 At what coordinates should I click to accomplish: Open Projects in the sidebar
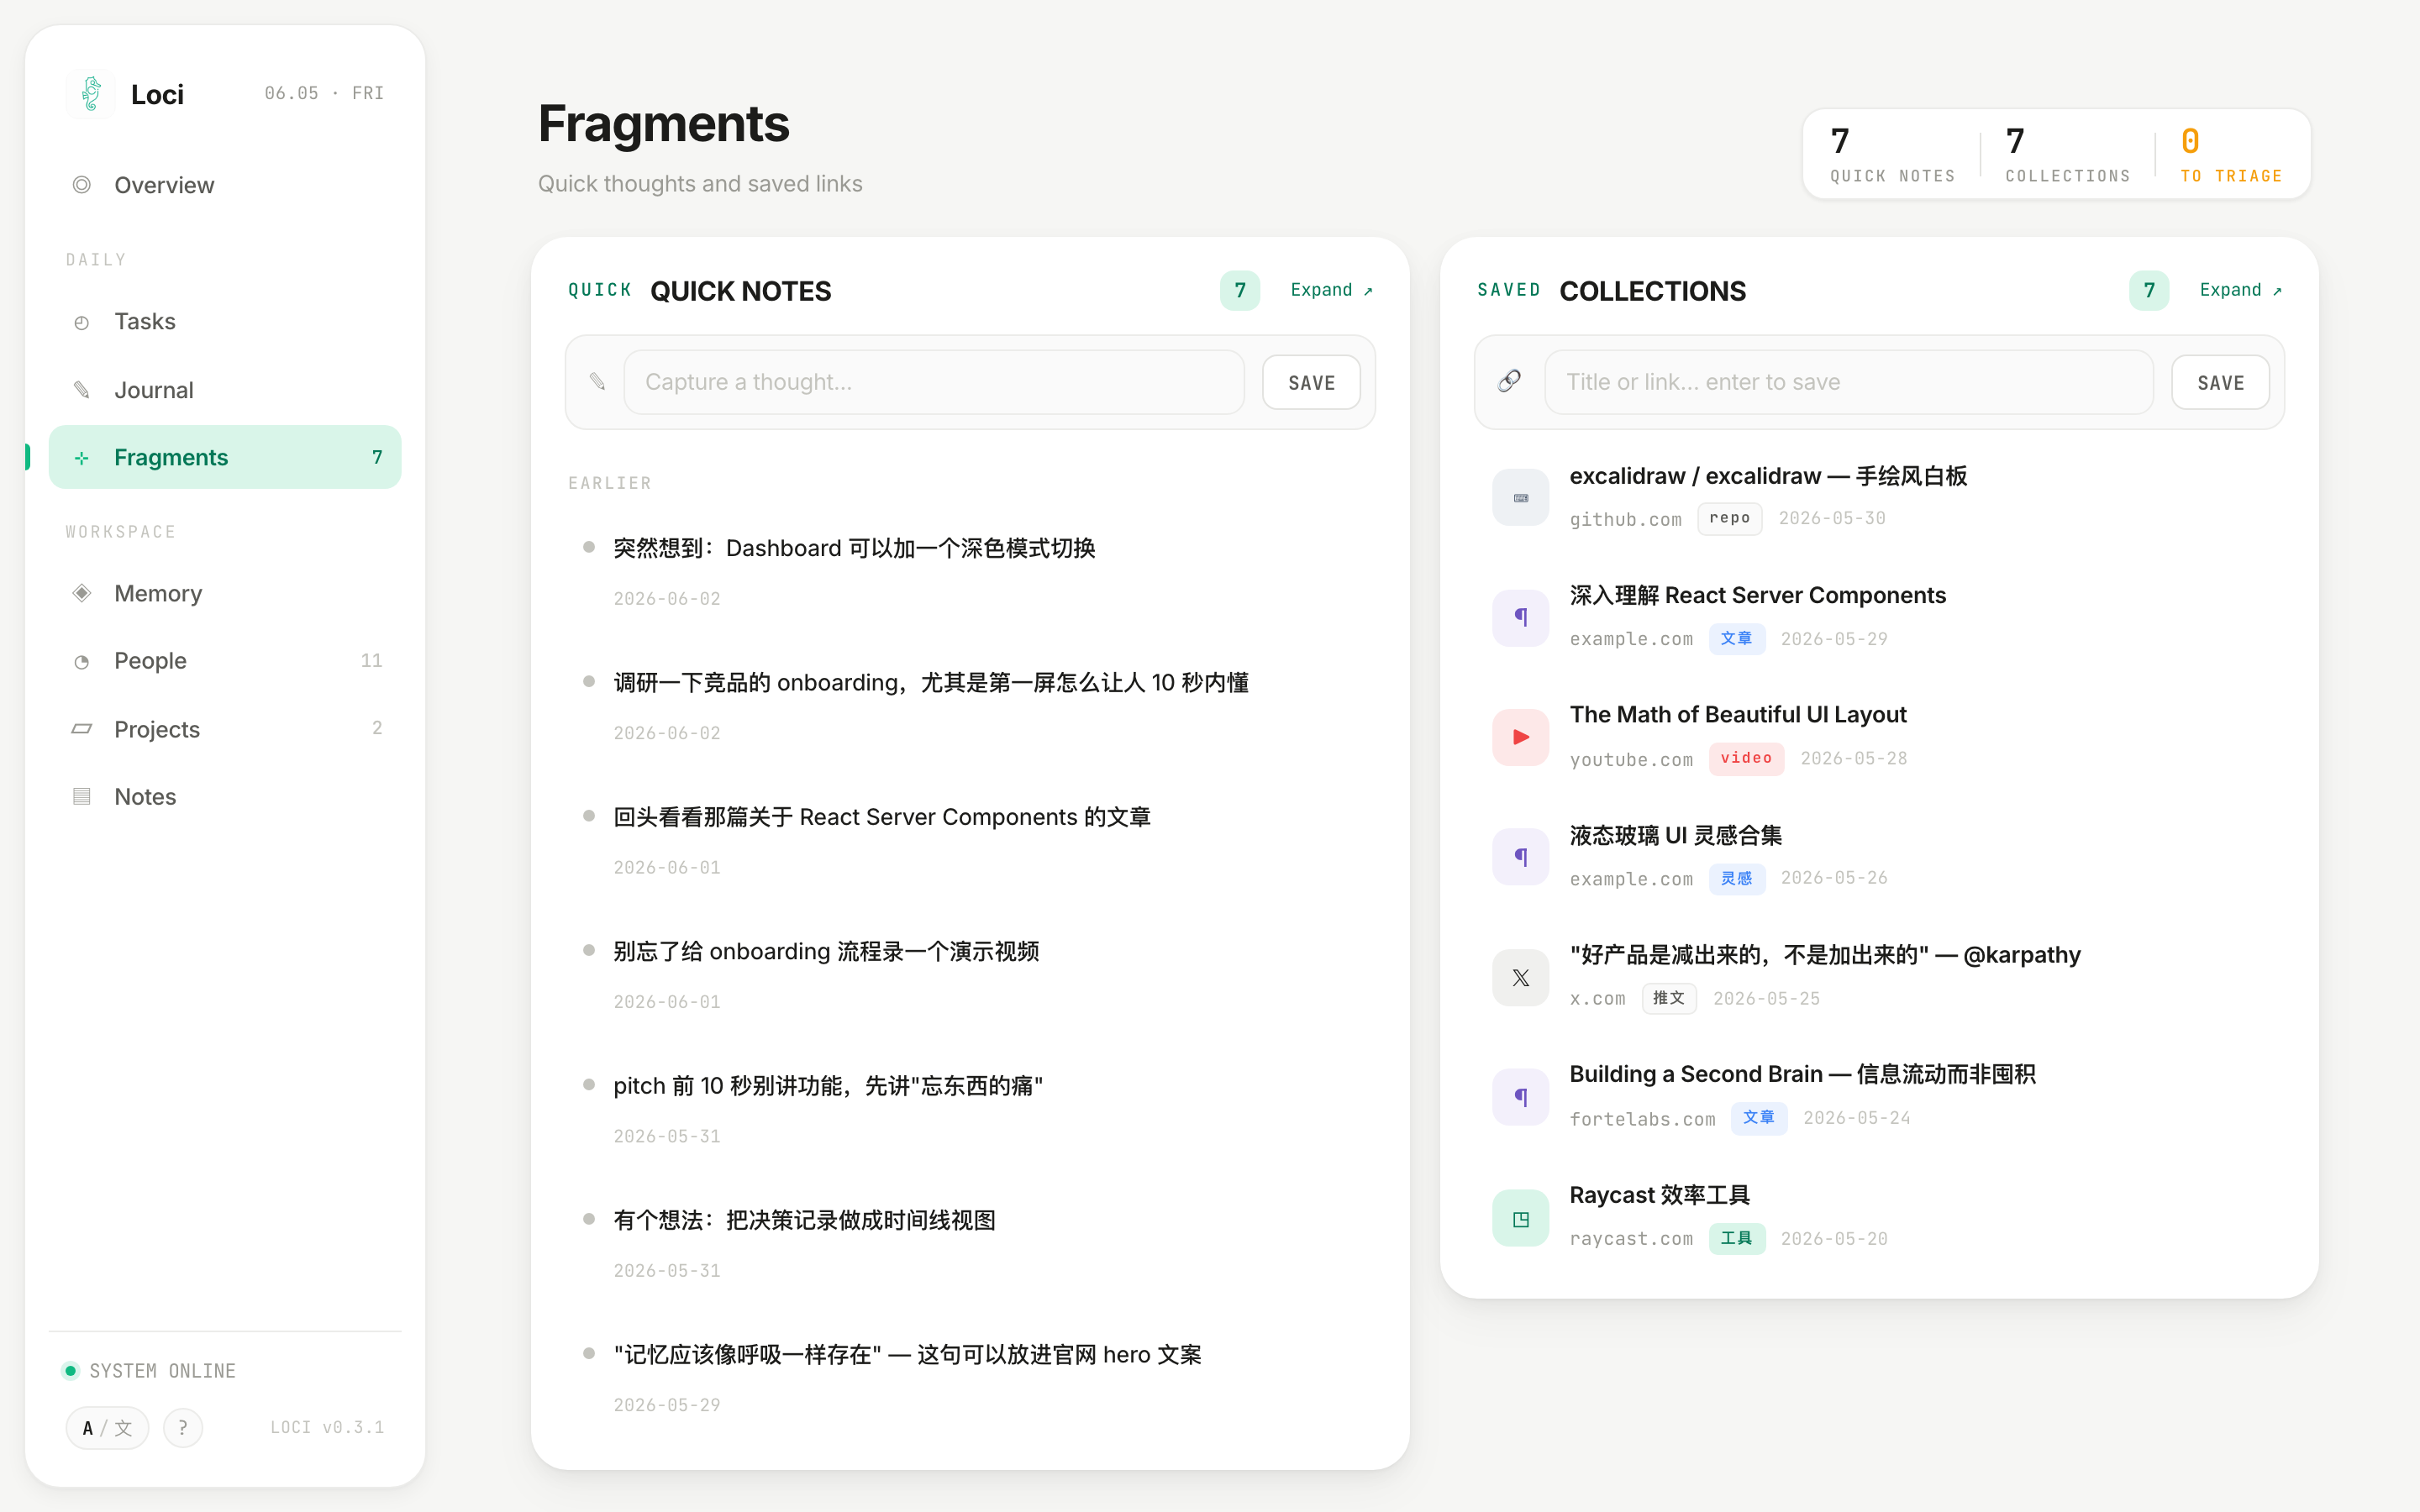point(225,729)
